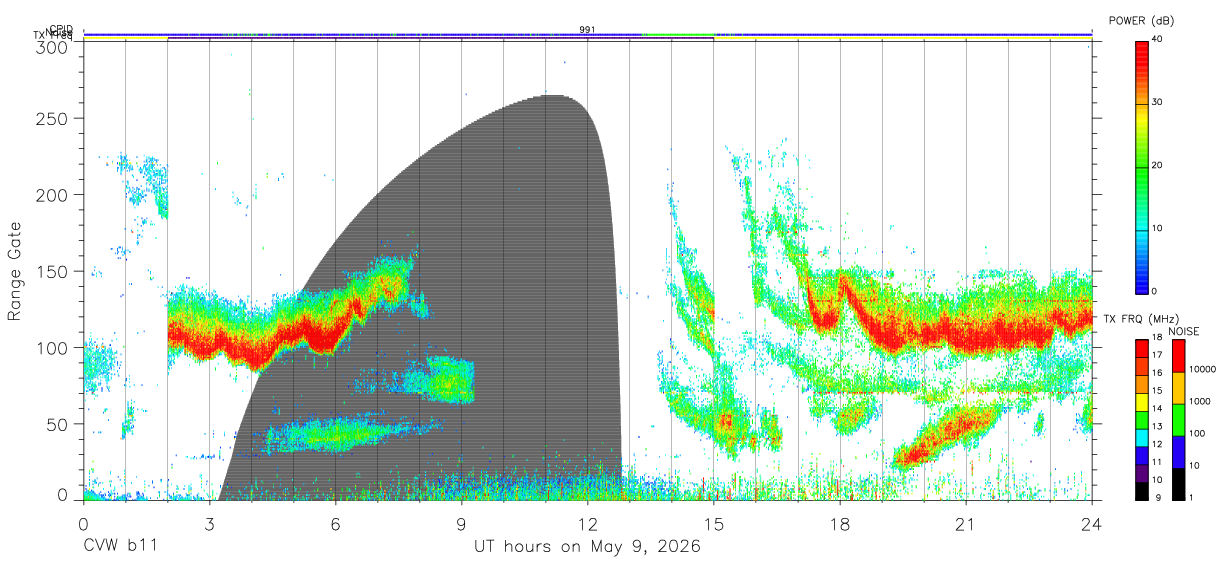This screenshot has width=1228, height=567.
Task: Click the 20 tick on POWER scale
Action: [x=1158, y=166]
